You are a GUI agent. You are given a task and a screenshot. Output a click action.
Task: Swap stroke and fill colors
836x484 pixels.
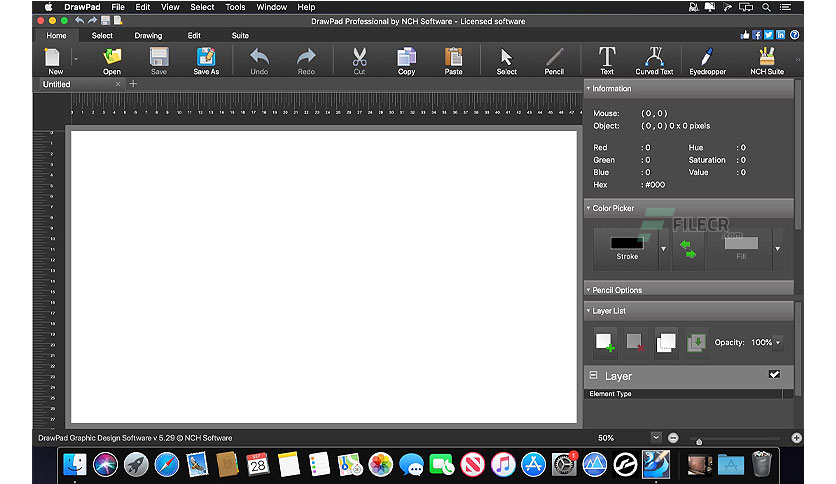tap(688, 249)
